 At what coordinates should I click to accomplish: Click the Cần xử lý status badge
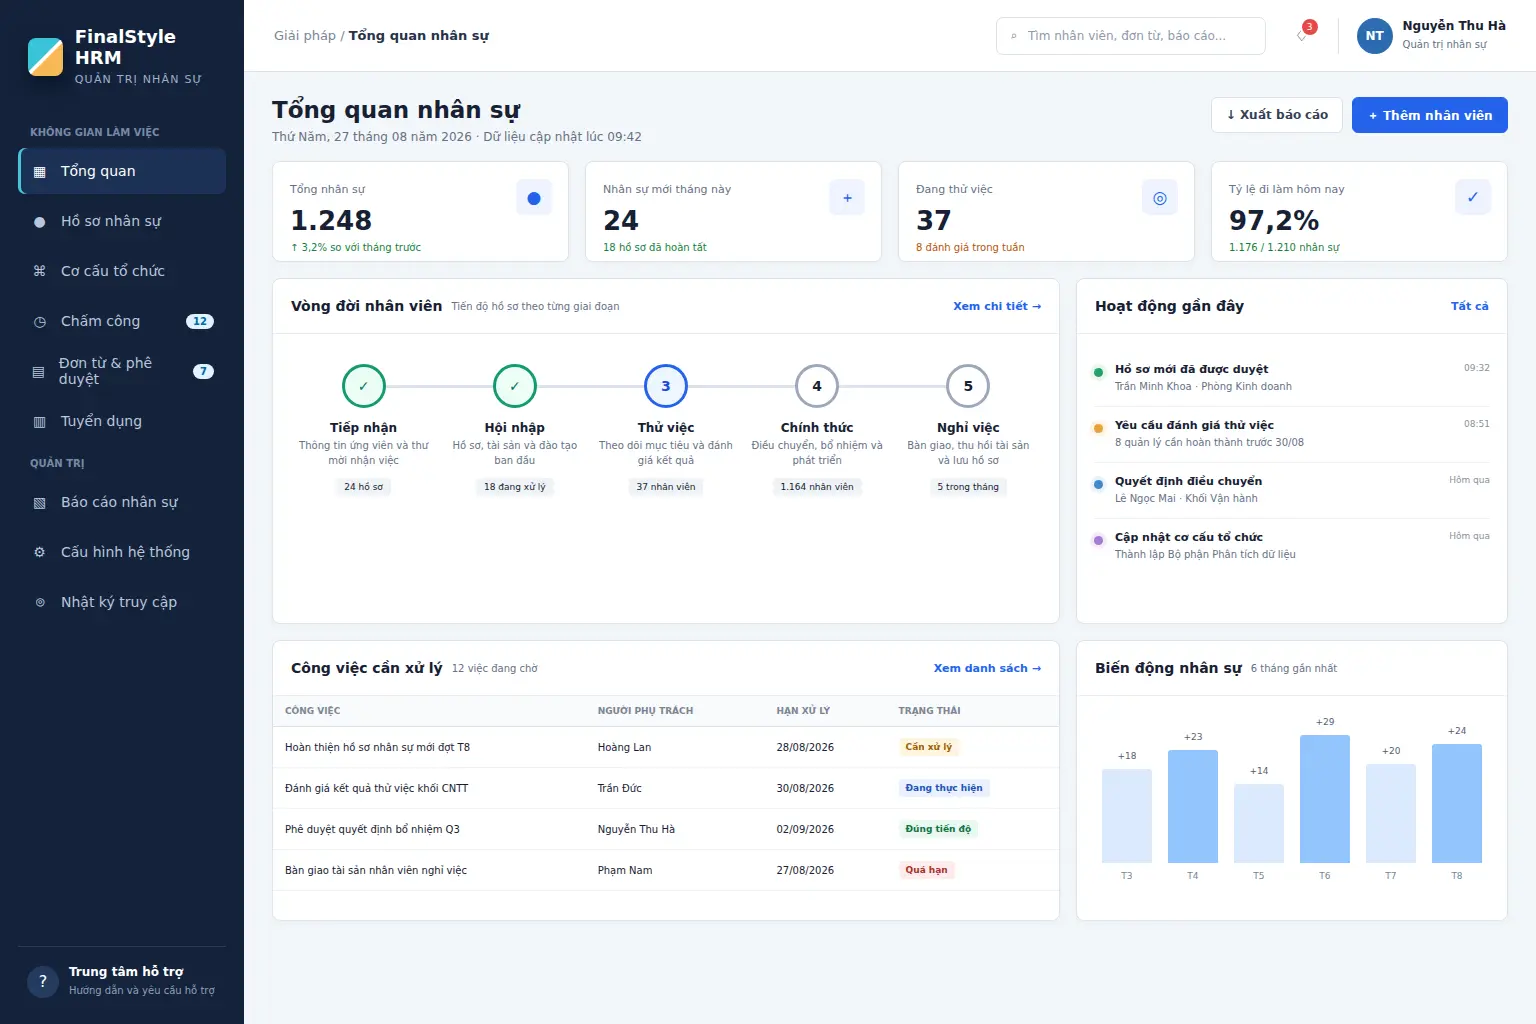[x=928, y=747]
